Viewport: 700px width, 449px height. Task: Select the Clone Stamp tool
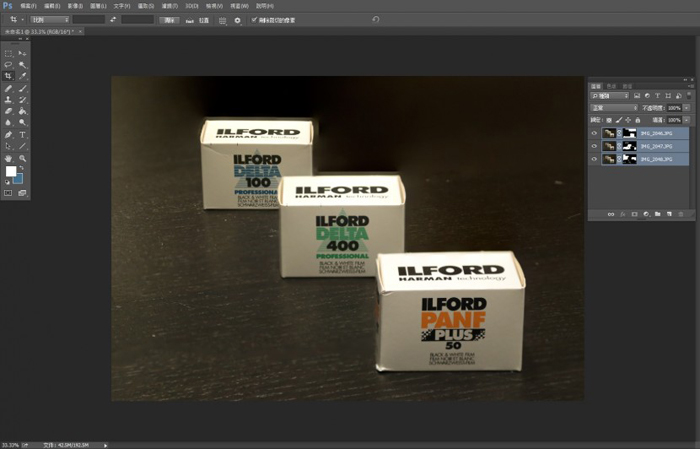(8, 100)
